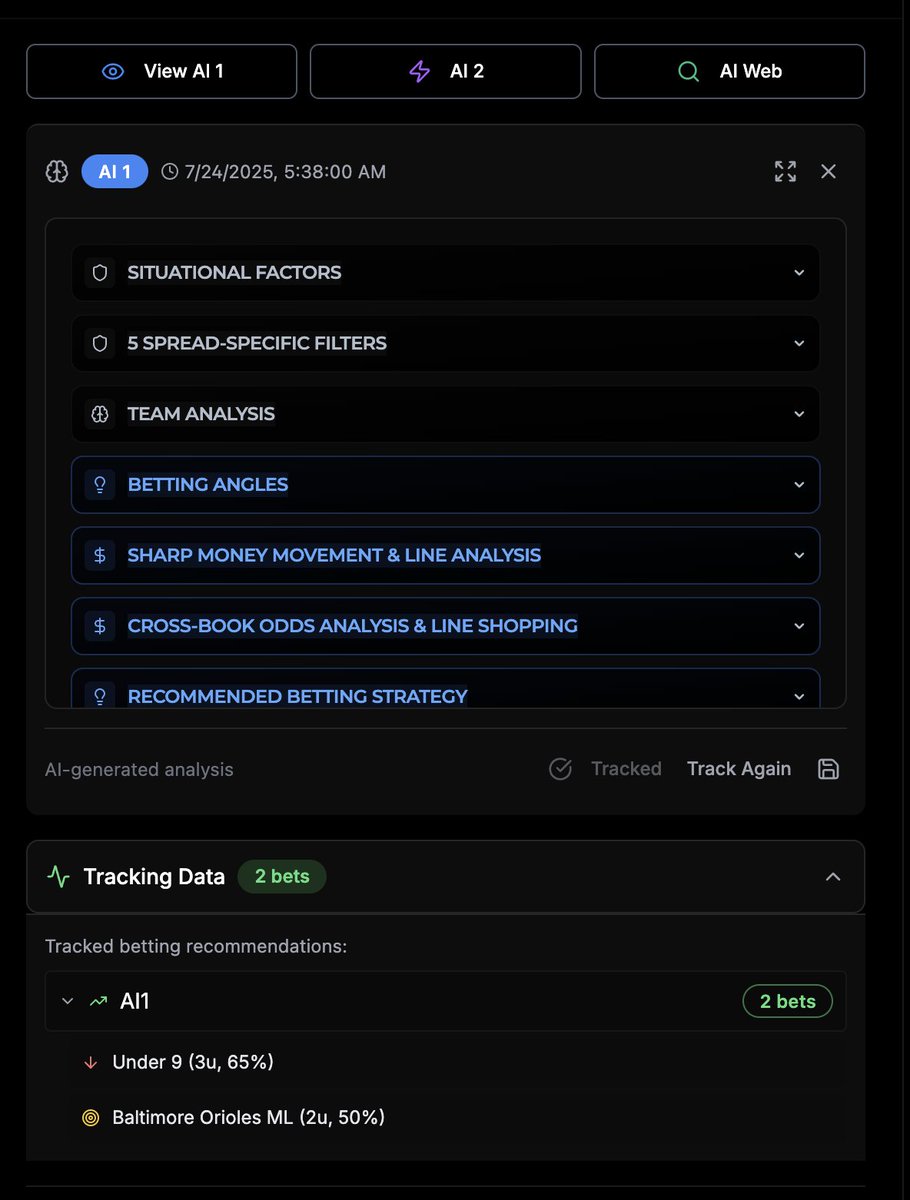Image resolution: width=910 pixels, height=1200 pixels.
Task: Collapse the AI1 bets list
Action: [67, 1000]
